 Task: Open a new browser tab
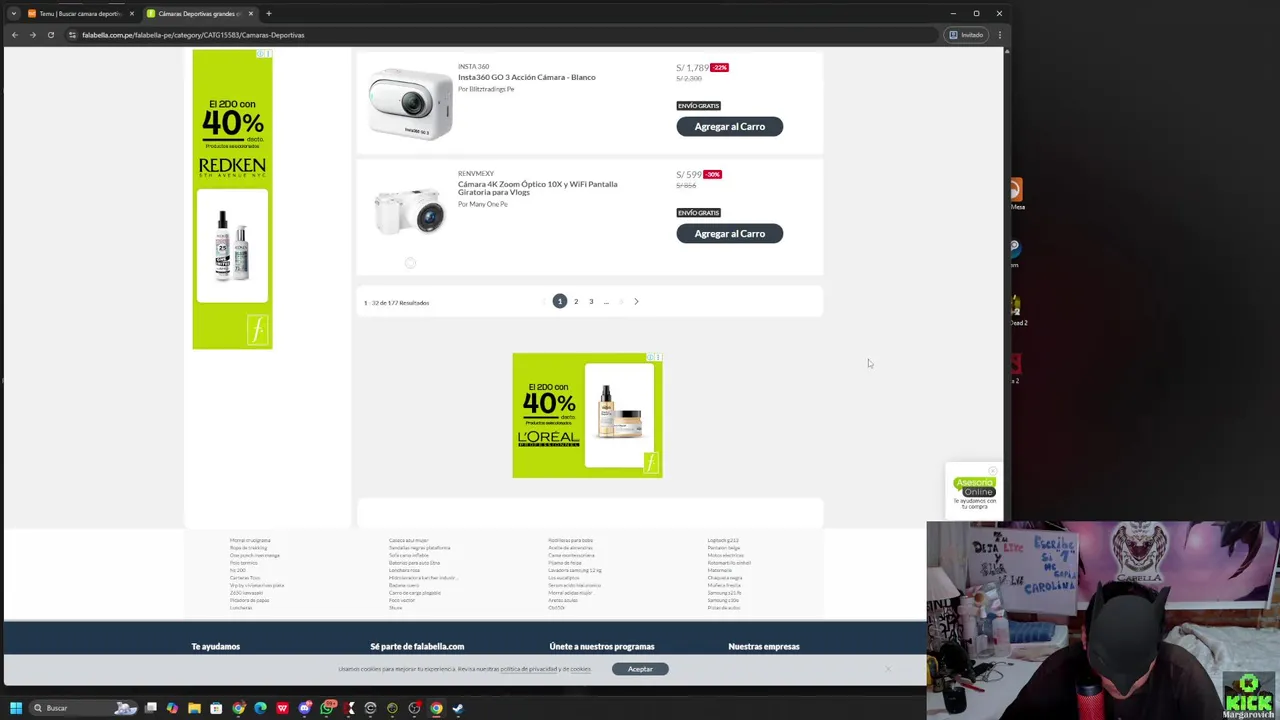(x=268, y=13)
